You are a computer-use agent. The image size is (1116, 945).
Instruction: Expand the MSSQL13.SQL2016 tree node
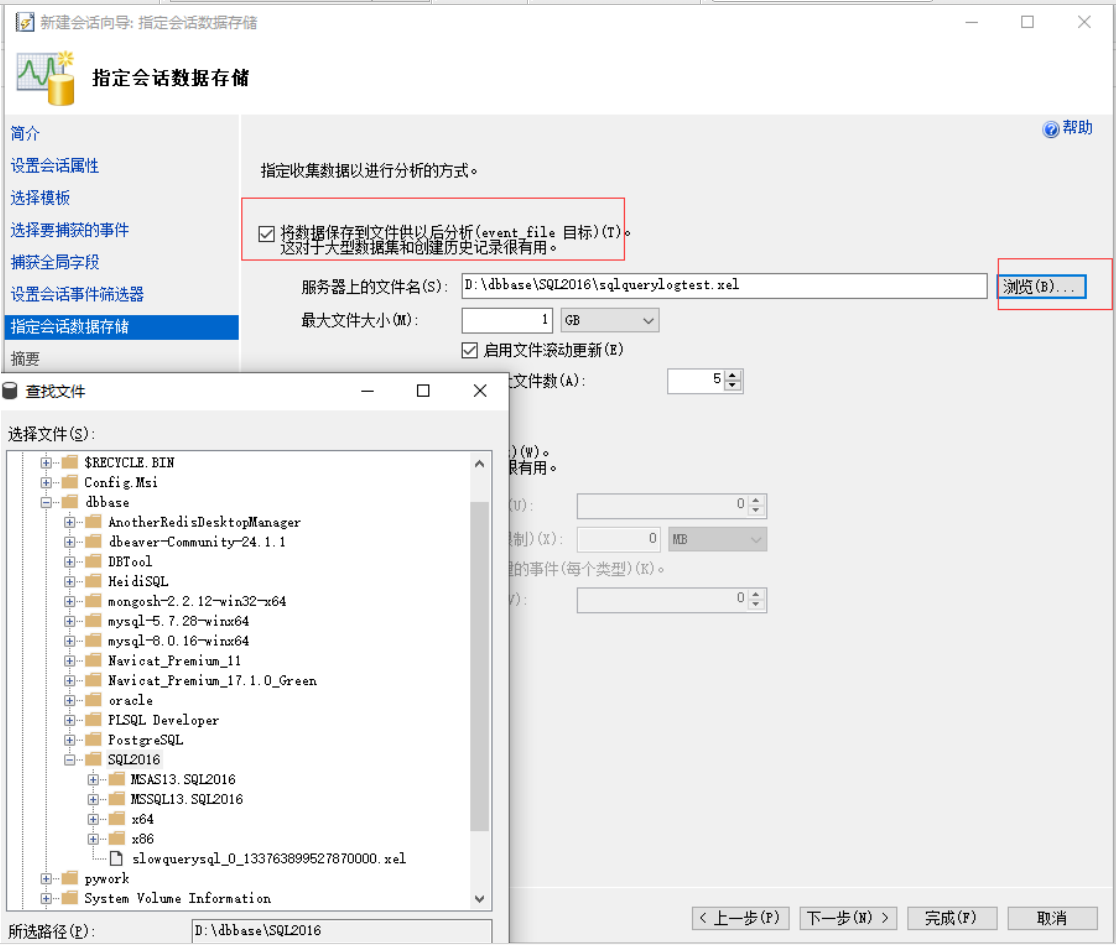tap(93, 799)
